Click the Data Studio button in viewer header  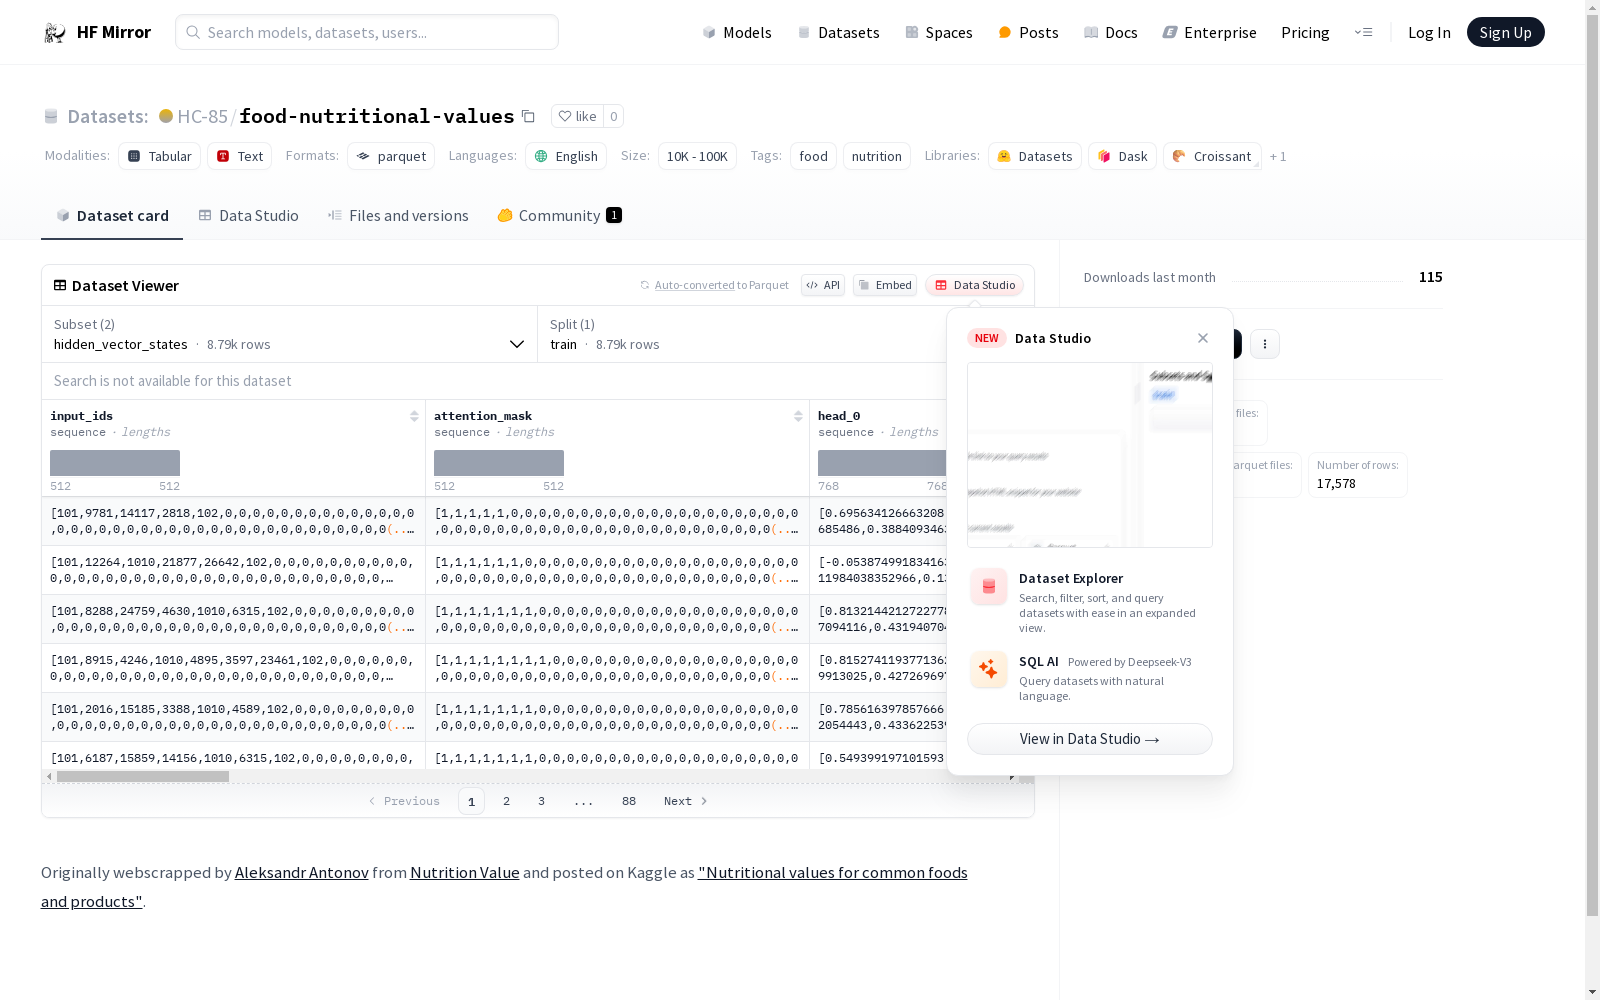(974, 285)
